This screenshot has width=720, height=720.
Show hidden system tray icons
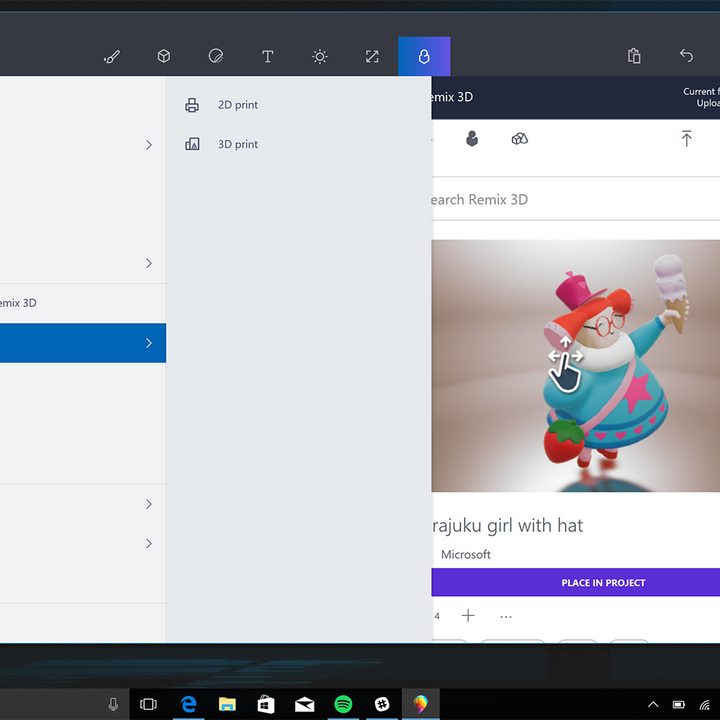coord(653,704)
